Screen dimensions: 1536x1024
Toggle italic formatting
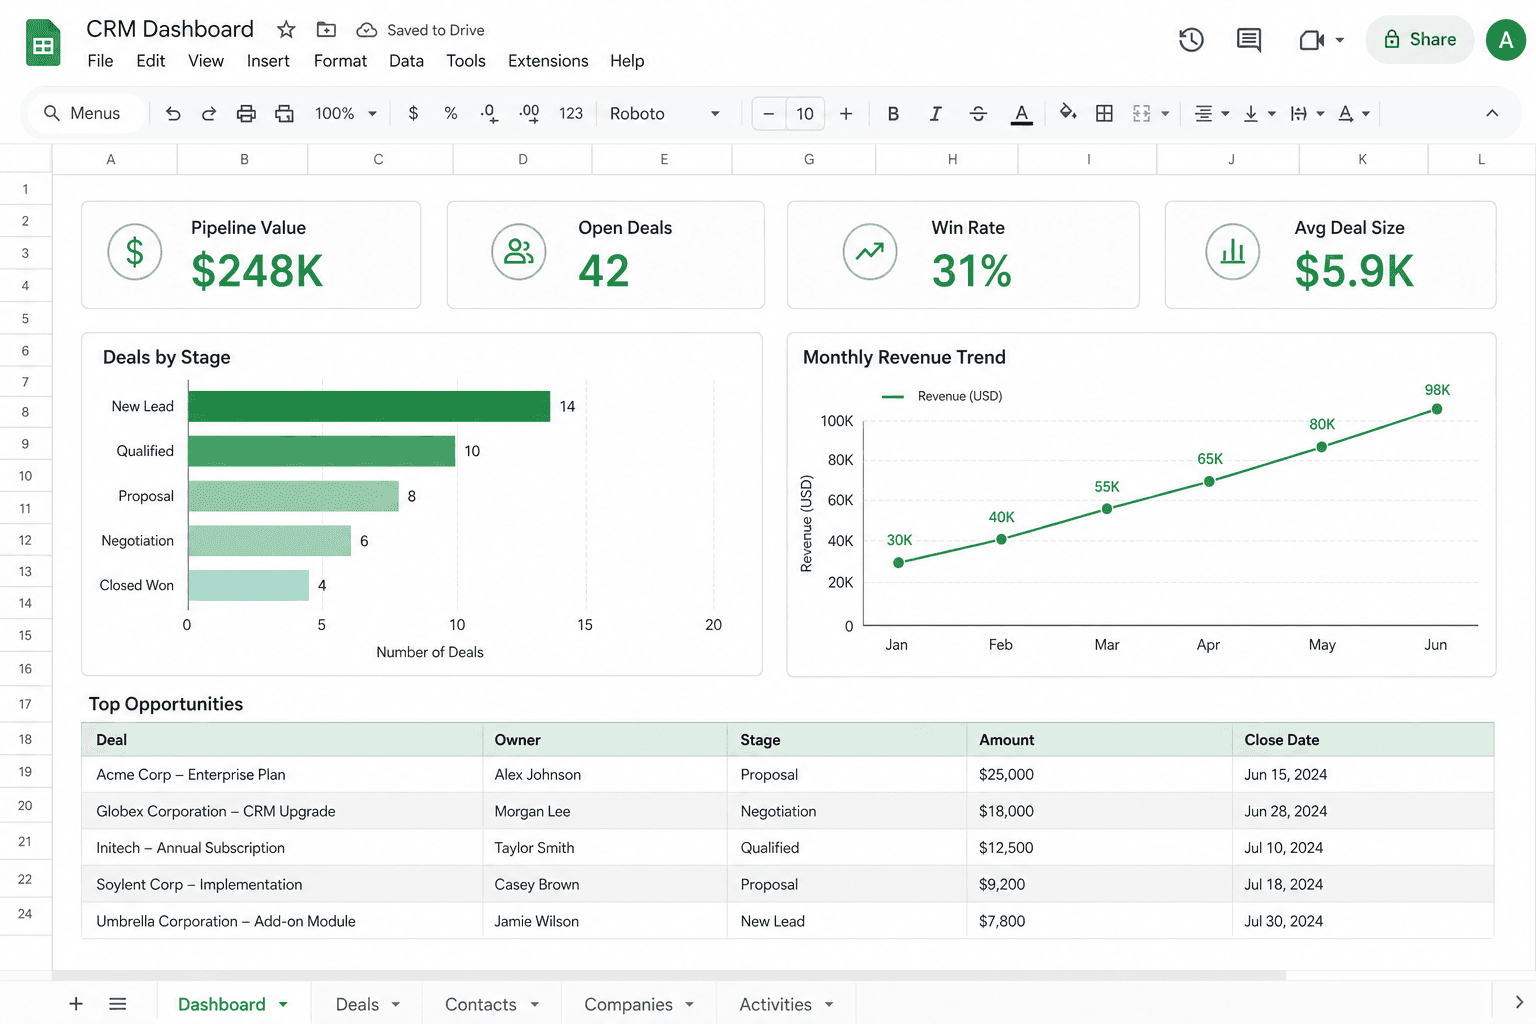click(x=935, y=114)
